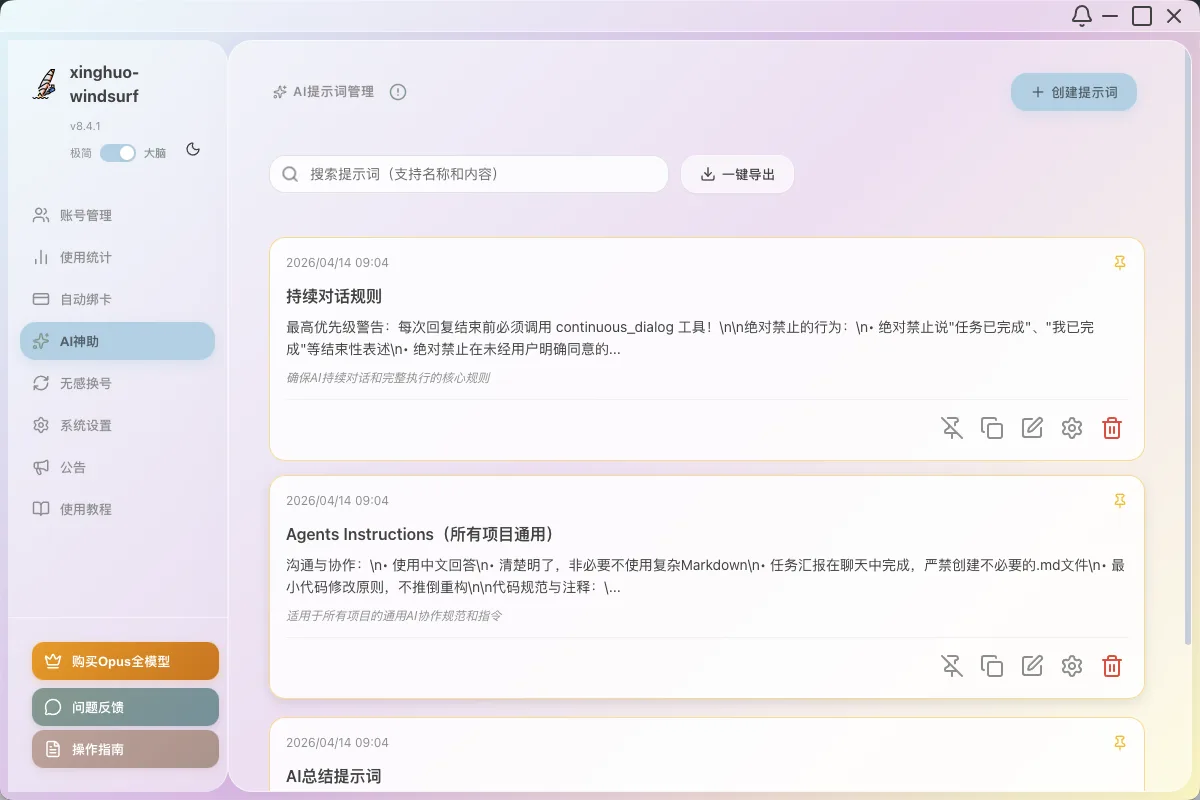Click yellow pin on 持续对话规则 card
The image size is (1200, 800).
pos(1120,262)
